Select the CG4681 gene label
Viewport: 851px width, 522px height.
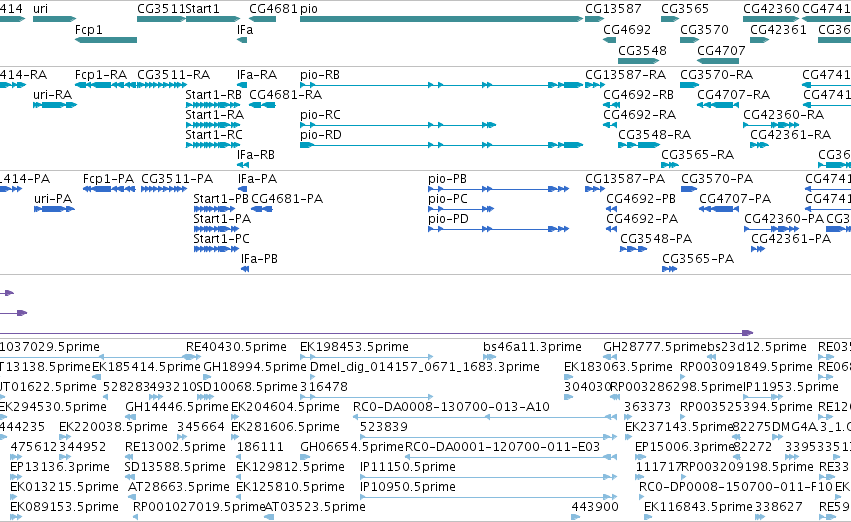273,9
